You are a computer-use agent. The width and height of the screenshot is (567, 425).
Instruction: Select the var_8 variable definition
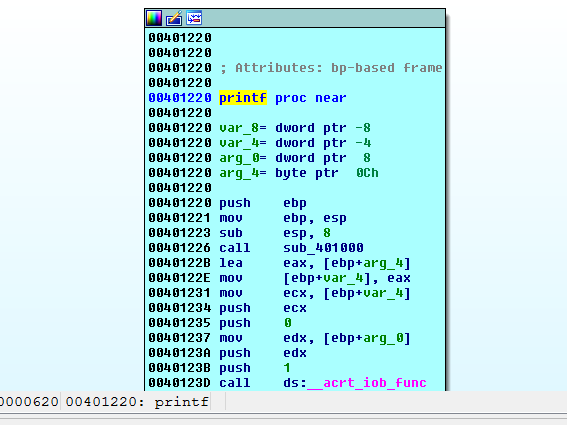295,128
